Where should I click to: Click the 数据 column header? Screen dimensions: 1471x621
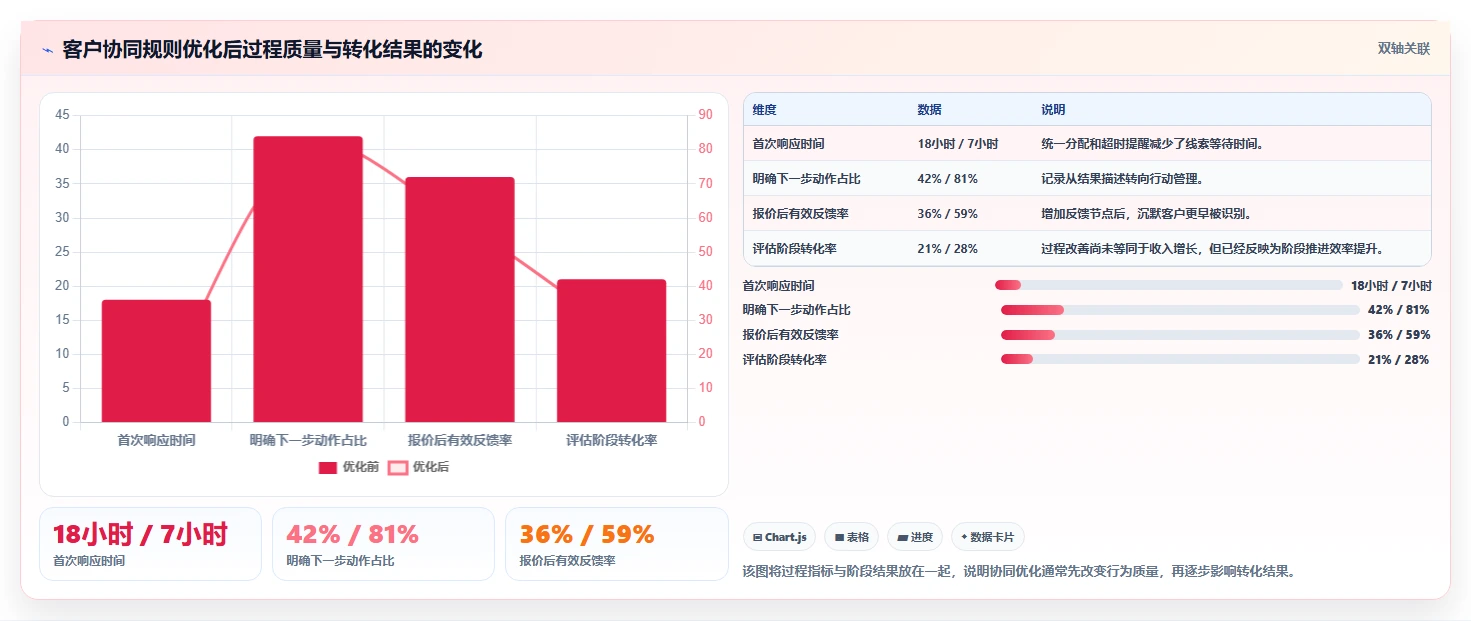tap(929, 110)
